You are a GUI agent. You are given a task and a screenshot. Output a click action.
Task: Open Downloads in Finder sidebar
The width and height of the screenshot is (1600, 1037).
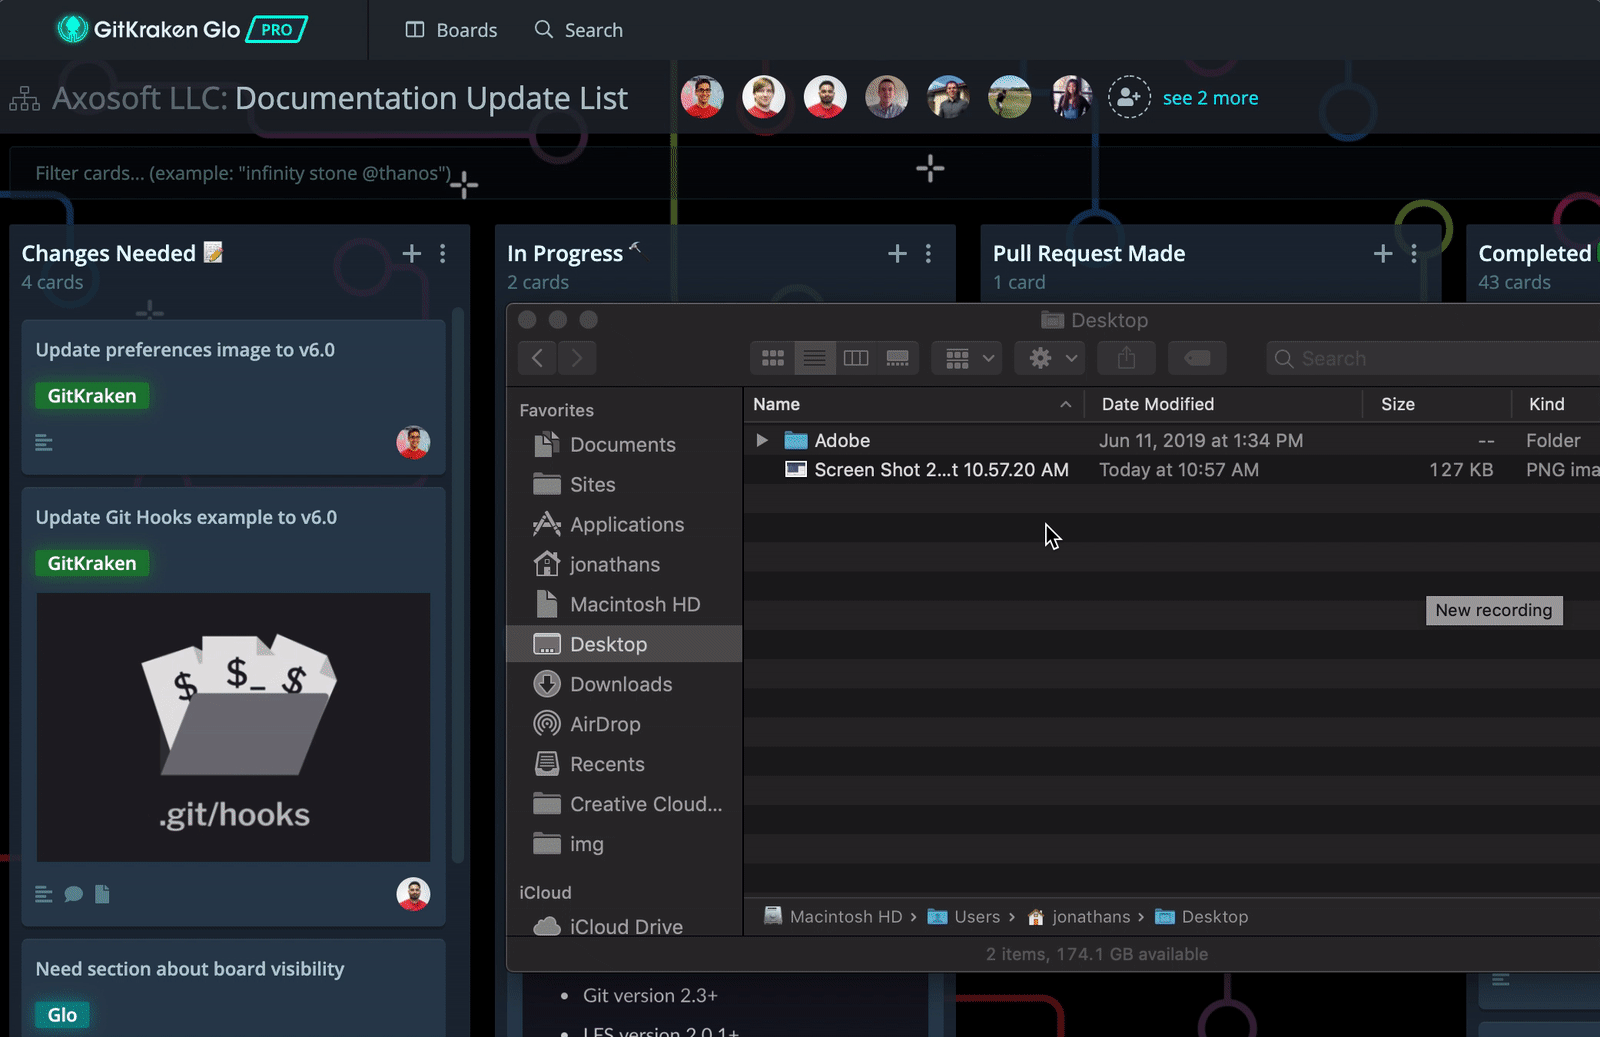coord(624,684)
